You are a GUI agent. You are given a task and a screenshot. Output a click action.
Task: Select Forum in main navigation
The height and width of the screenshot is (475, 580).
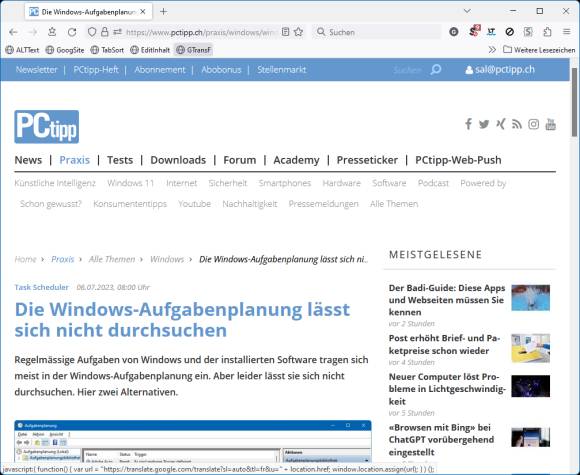240,160
